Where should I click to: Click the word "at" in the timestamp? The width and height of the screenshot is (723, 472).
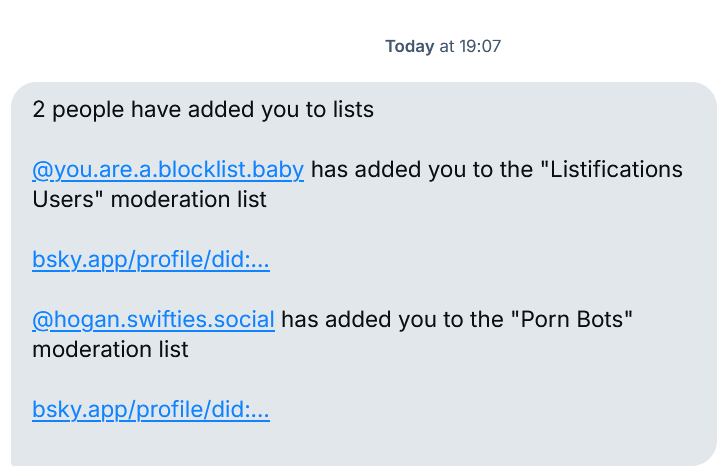tap(446, 46)
